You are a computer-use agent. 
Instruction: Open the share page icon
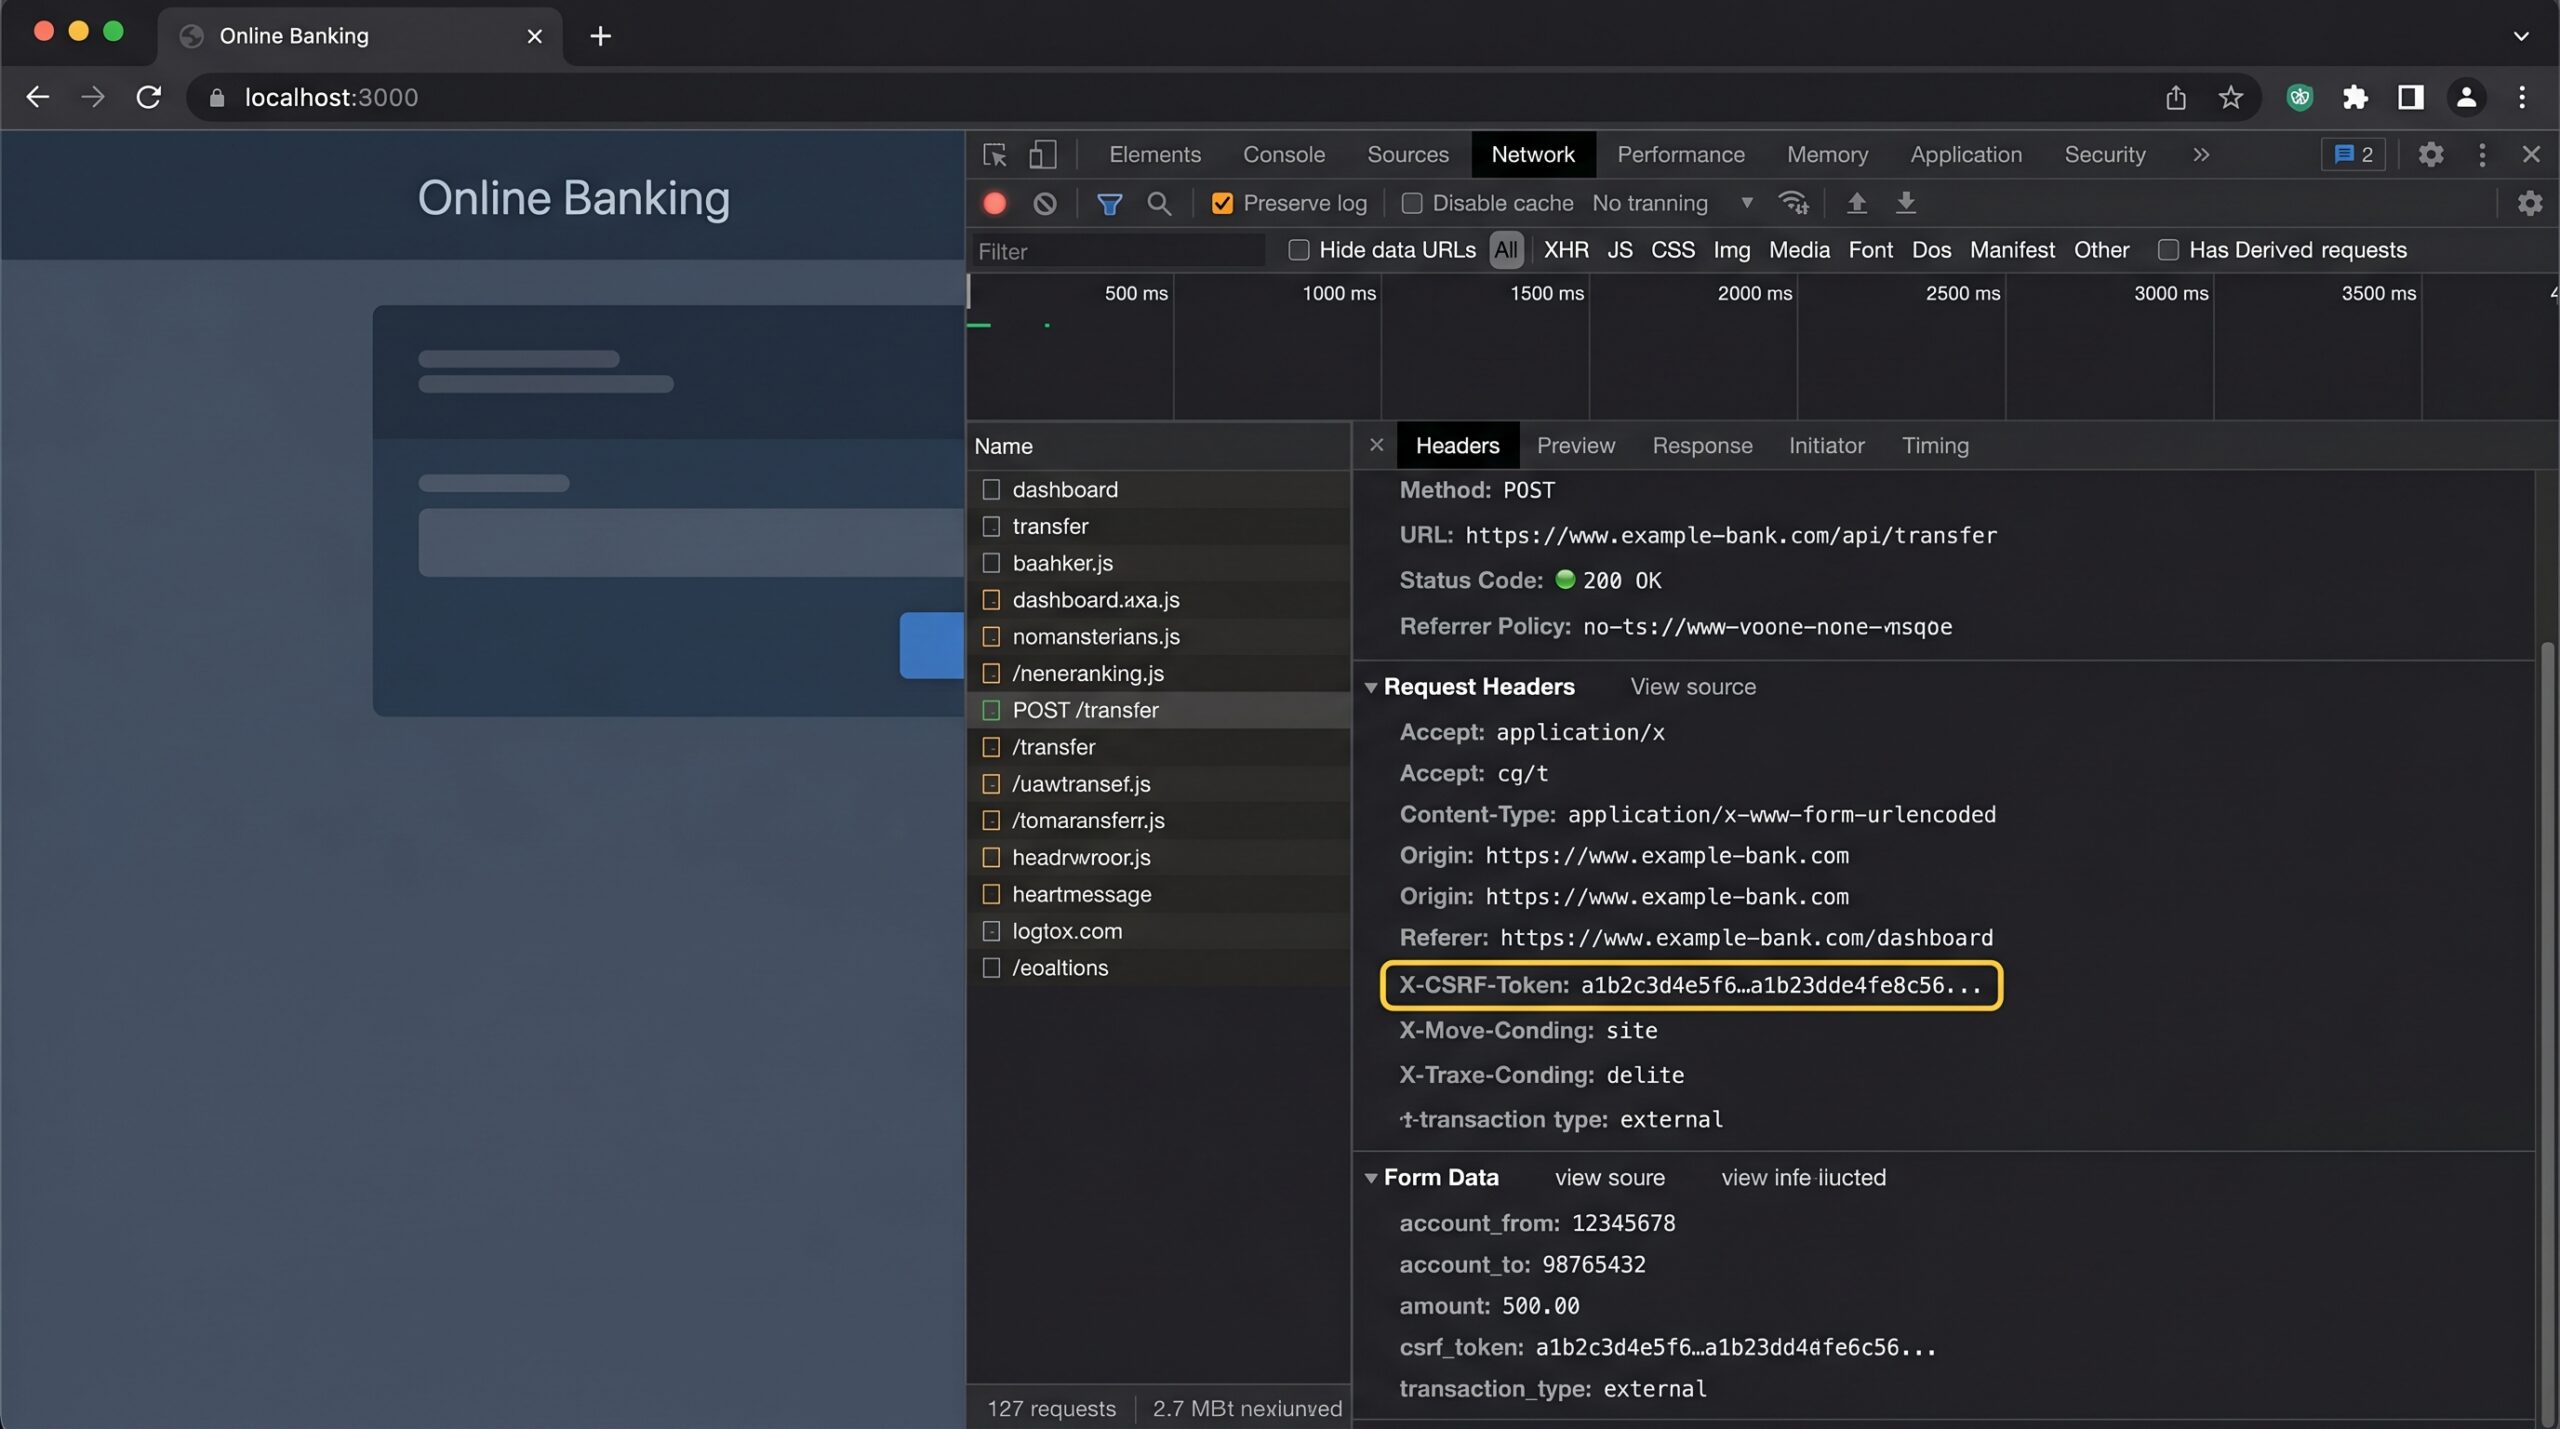point(2176,97)
